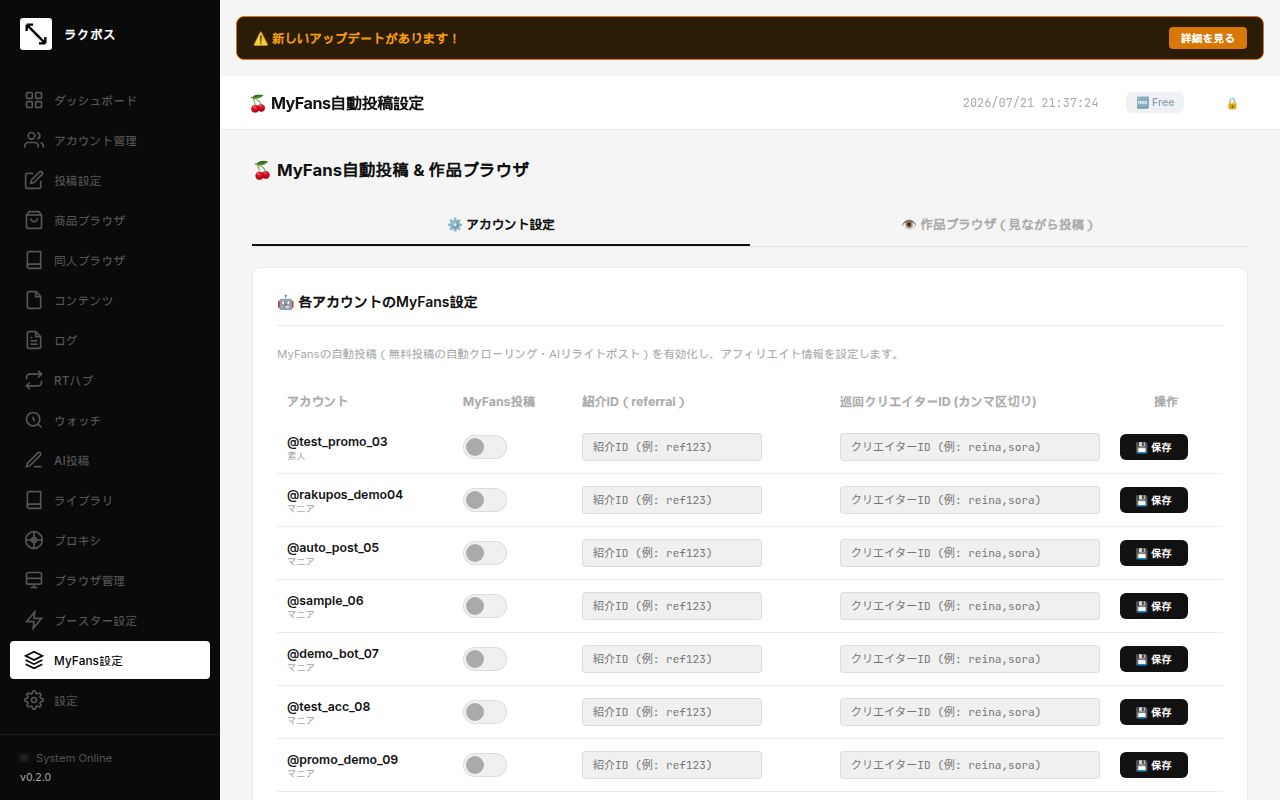Click the 巡回クリエイターID column header
The height and width of the screenshot is (800, 1280).
[938, 401]
